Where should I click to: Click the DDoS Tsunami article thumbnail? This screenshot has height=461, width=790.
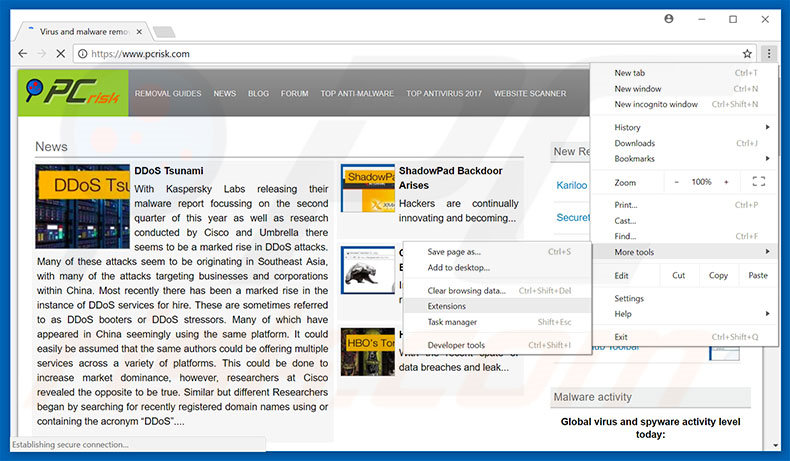pos(83,206)
